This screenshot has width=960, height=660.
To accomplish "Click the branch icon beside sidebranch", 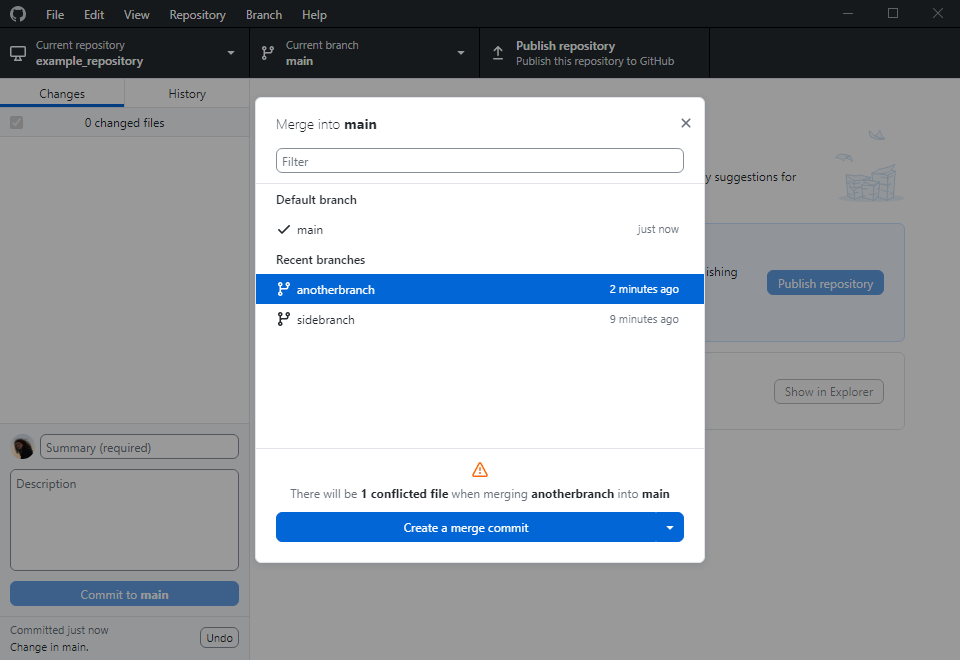I will point(283,319).
